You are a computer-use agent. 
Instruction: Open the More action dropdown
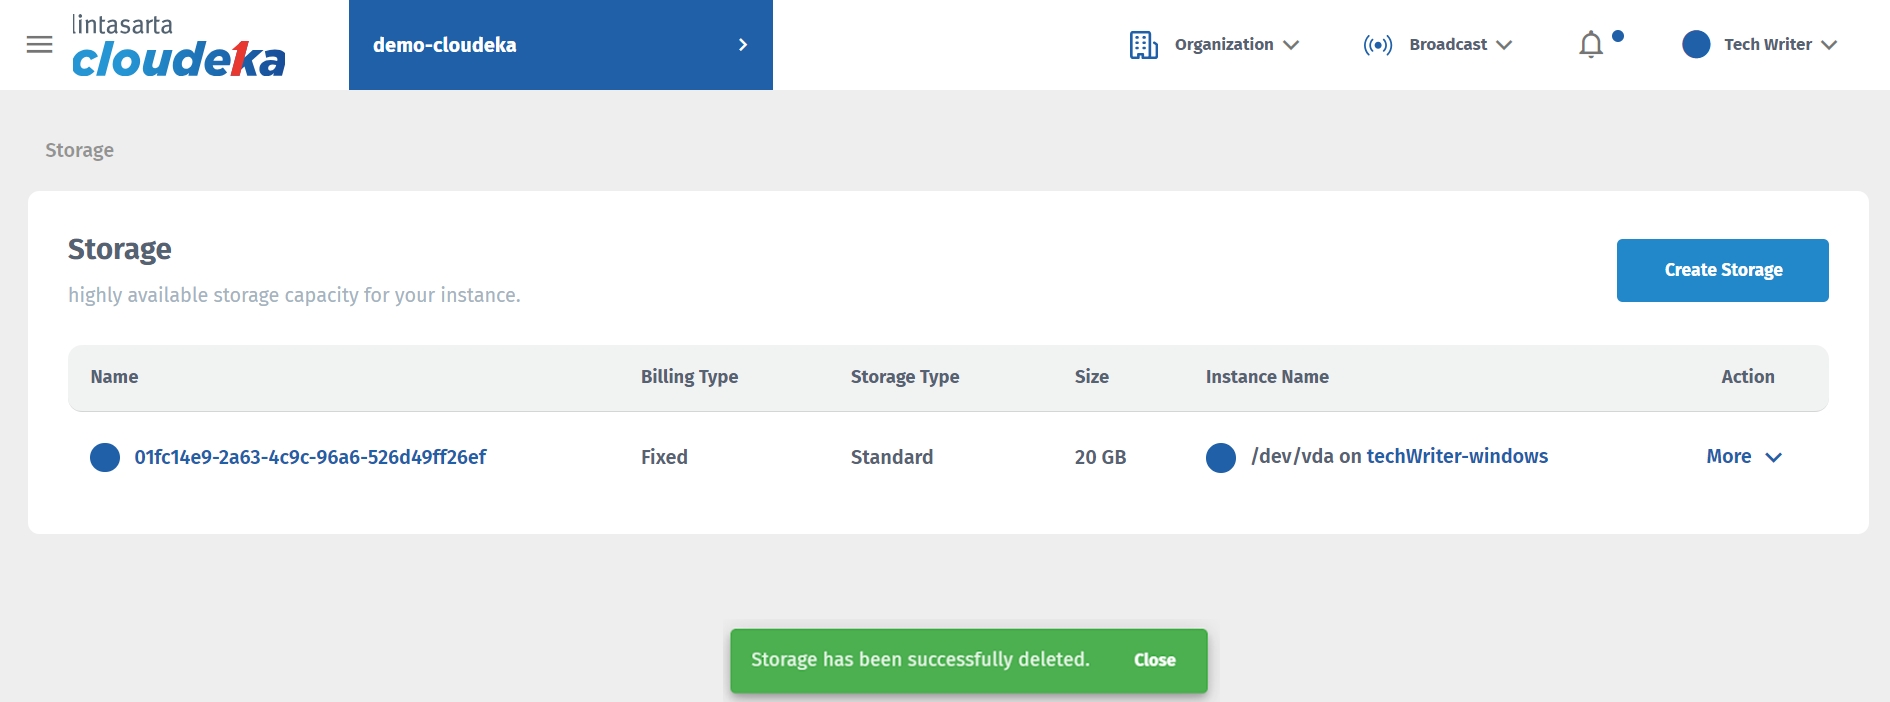click(x=1743, y=457)
